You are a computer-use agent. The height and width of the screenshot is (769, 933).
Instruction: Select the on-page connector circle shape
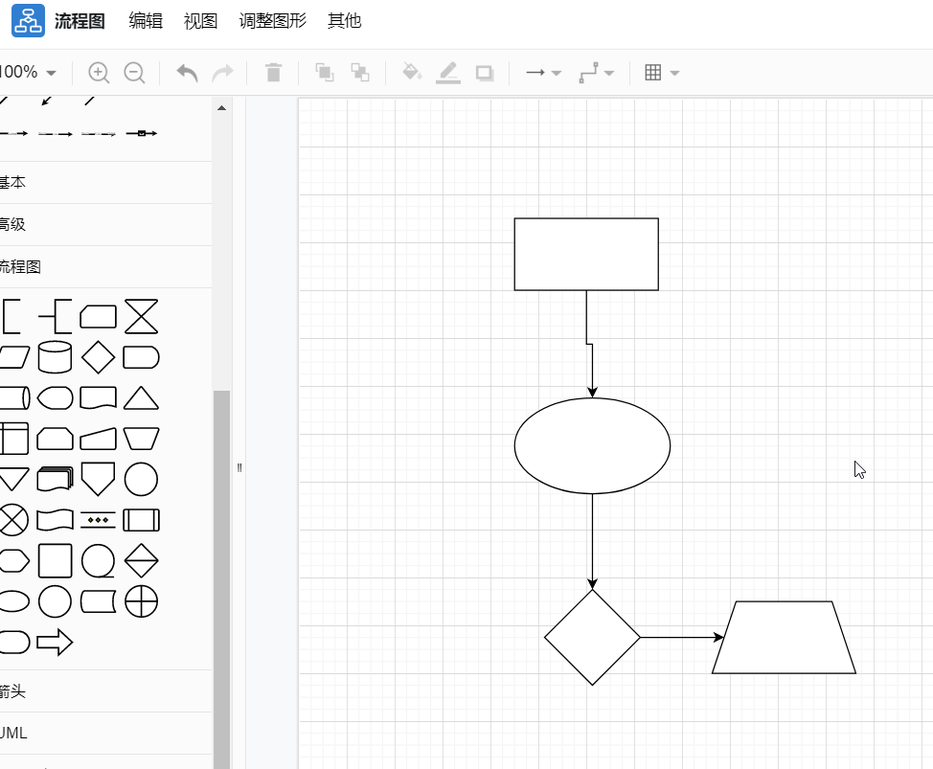pos(141,479)
